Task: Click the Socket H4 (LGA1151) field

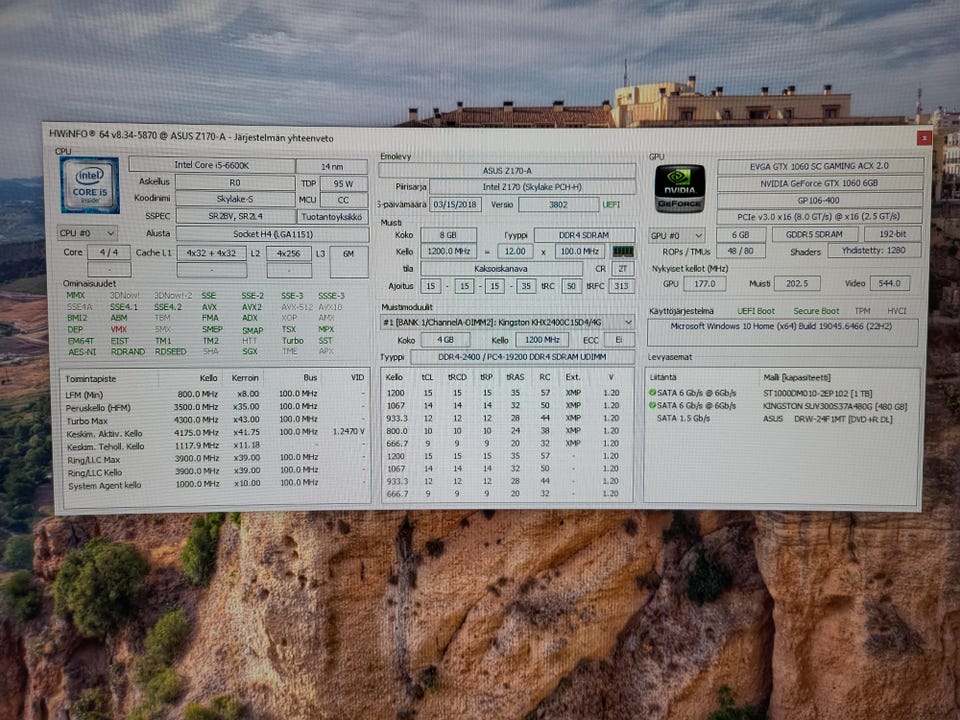Action: 272,234
